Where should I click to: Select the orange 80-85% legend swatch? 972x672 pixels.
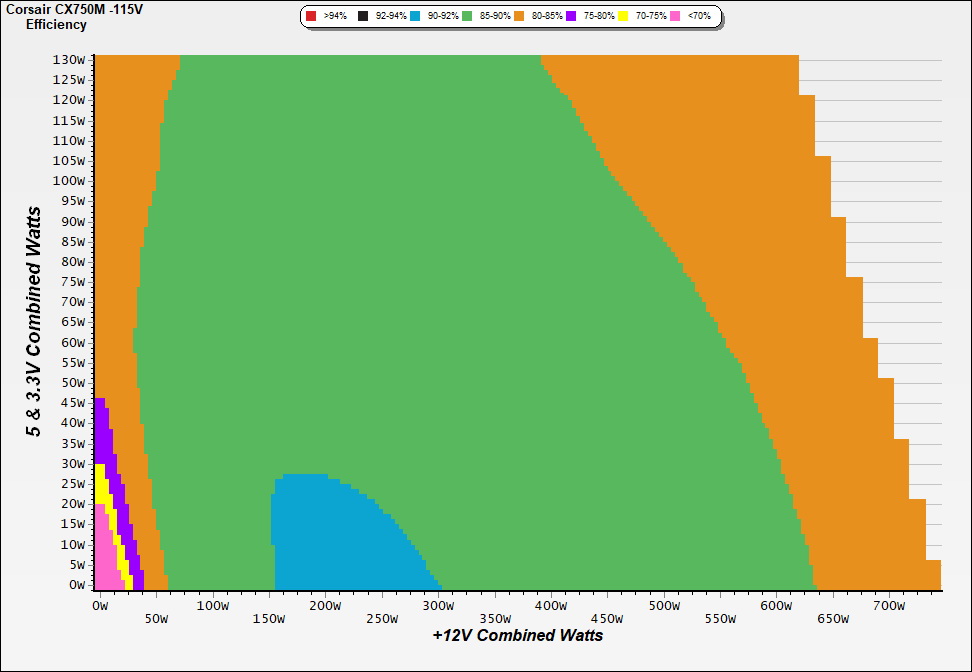[520, 17]
